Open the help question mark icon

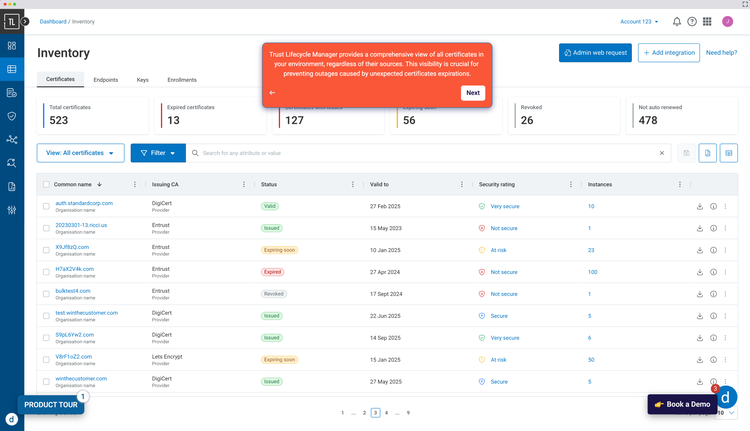692,21
